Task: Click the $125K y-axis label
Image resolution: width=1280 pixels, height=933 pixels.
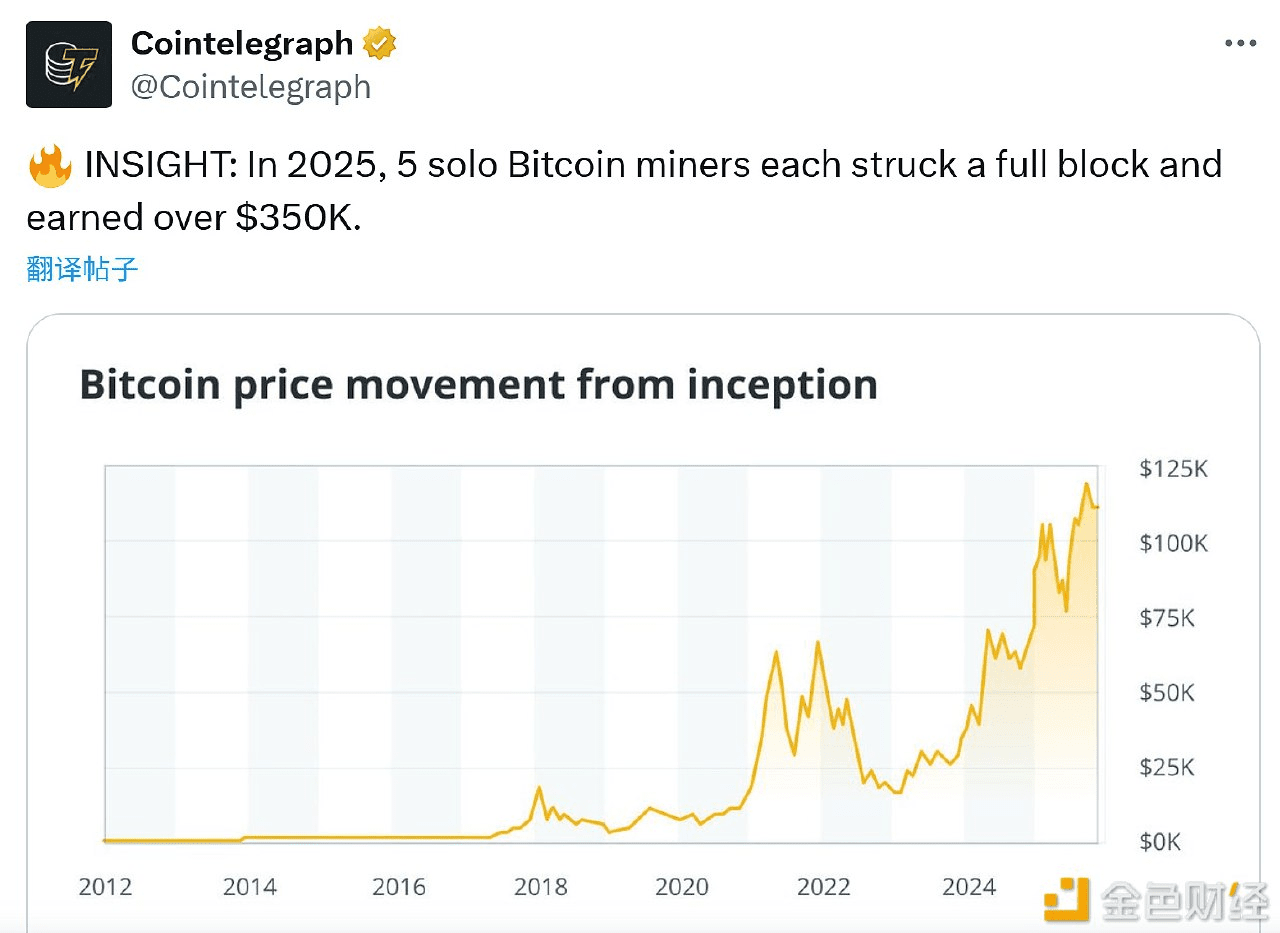Action: pos(1173,468)
